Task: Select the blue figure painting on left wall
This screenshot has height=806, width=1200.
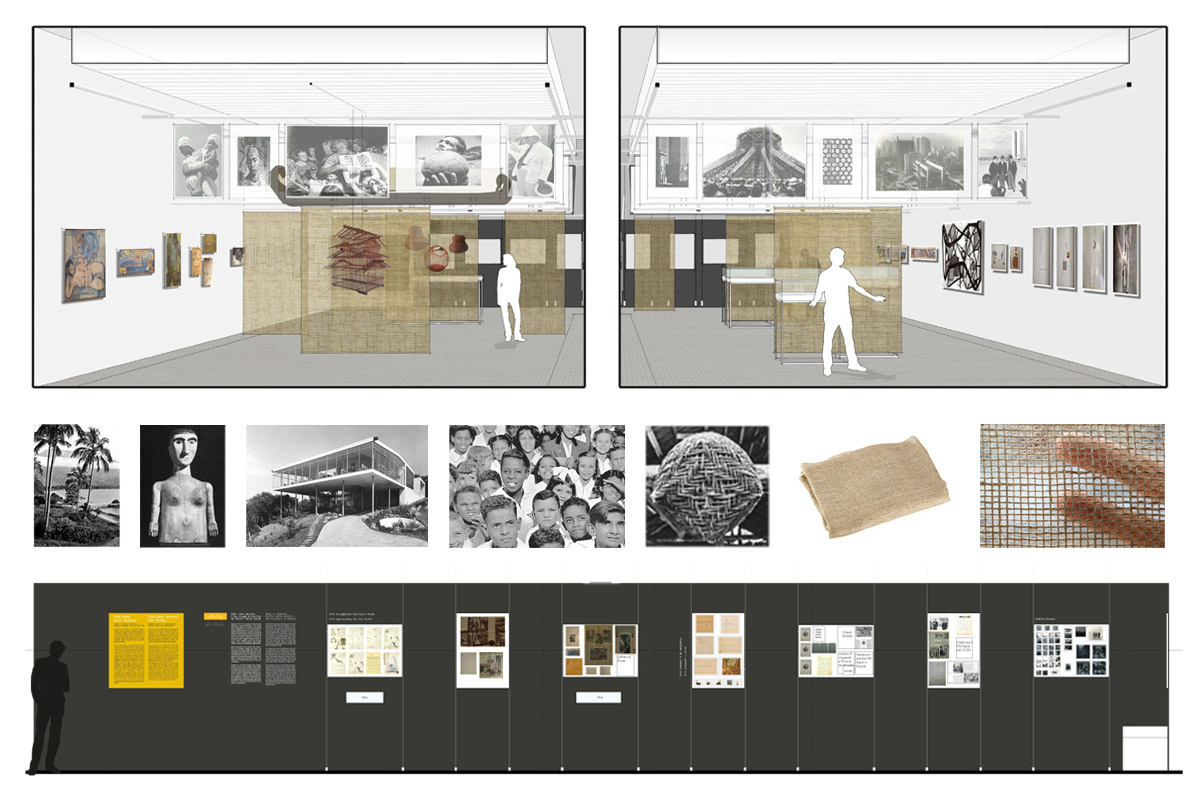Action: [84, 264]
